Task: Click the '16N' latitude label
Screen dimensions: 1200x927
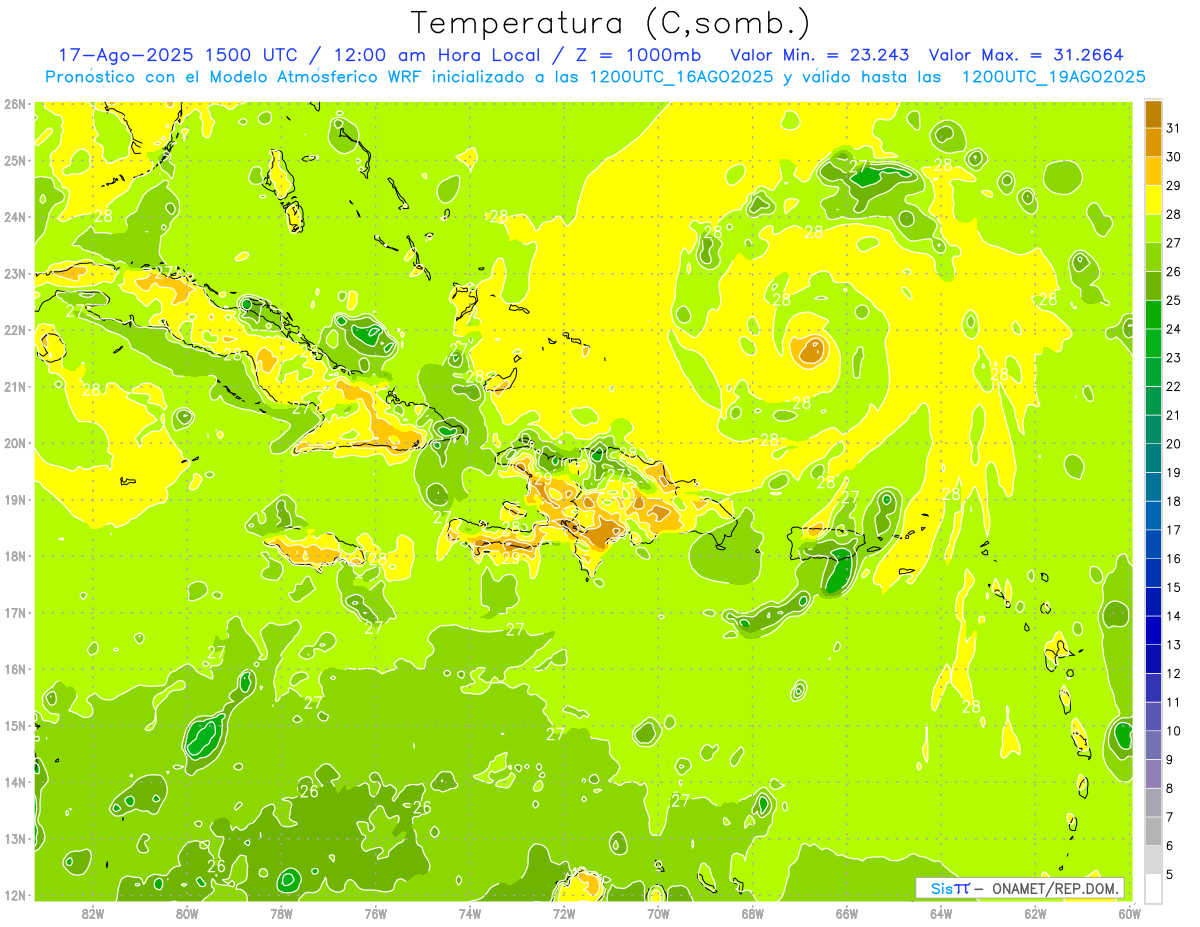Action: (x=15, y=669)
